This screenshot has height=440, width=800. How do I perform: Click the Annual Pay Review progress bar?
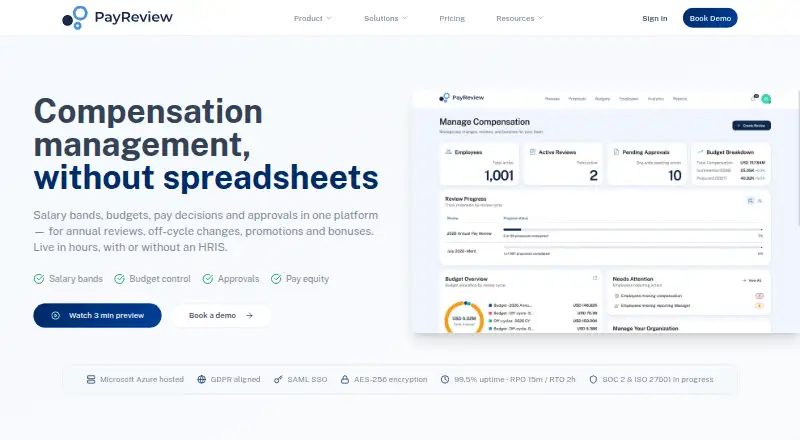(633, 230)
